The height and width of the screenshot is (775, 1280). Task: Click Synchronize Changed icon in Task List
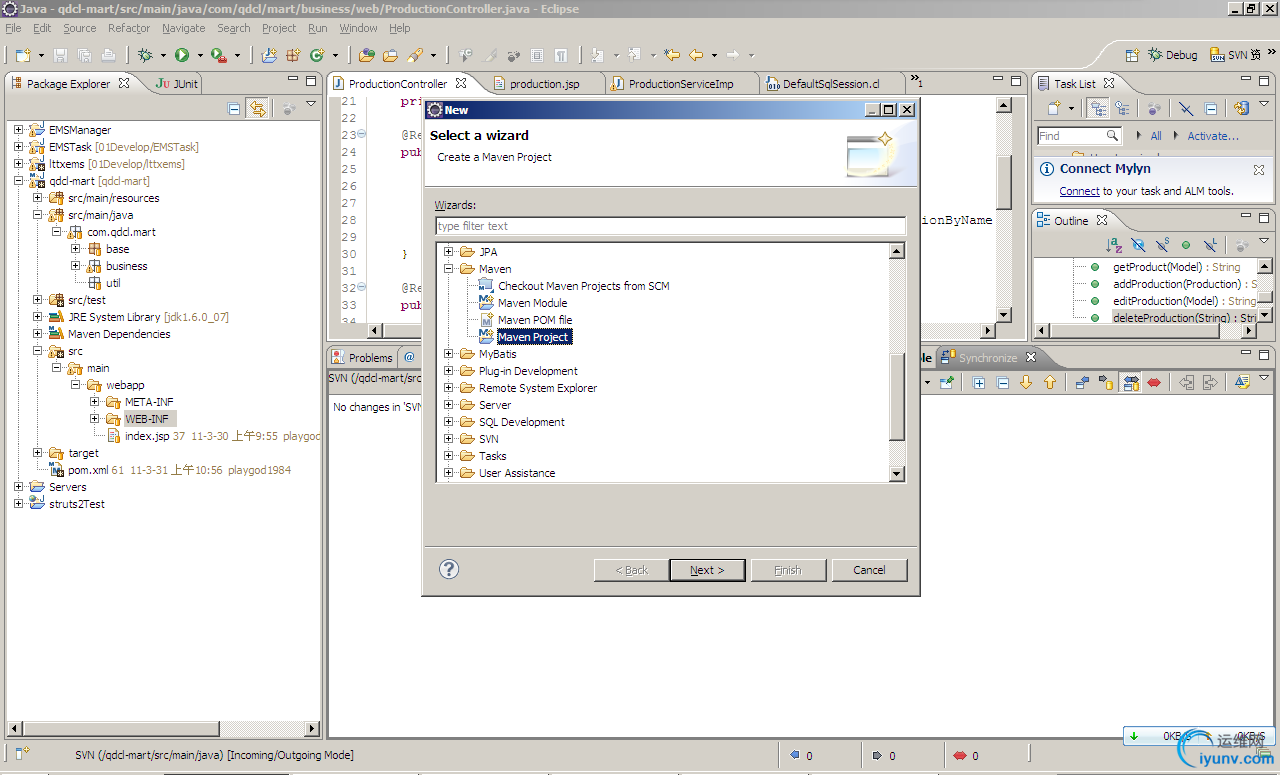pyautogui.click(x=1242, y=108)
